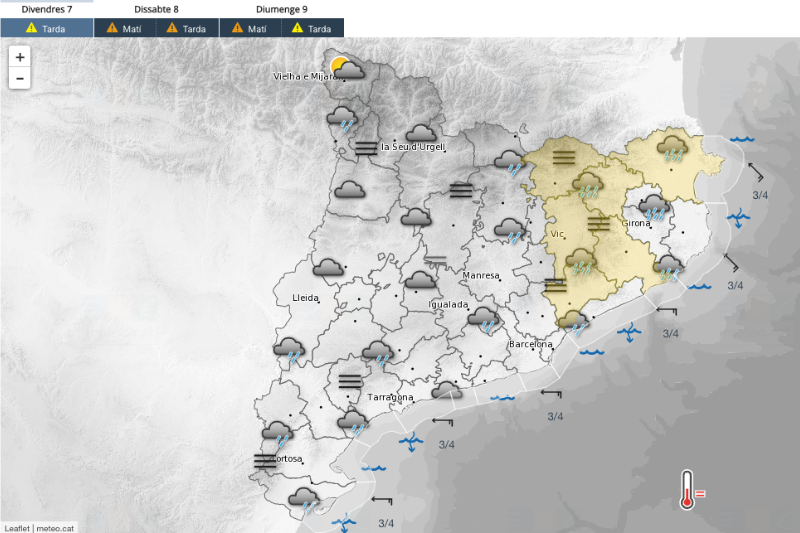
Task: Zoom out on the map
Action: point(20,79)
